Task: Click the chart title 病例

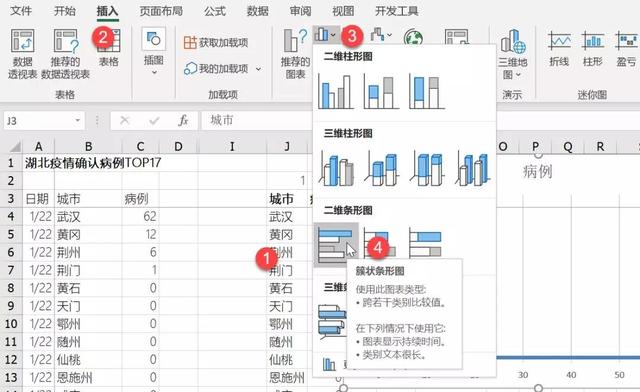Action: [x=538, y=172]
